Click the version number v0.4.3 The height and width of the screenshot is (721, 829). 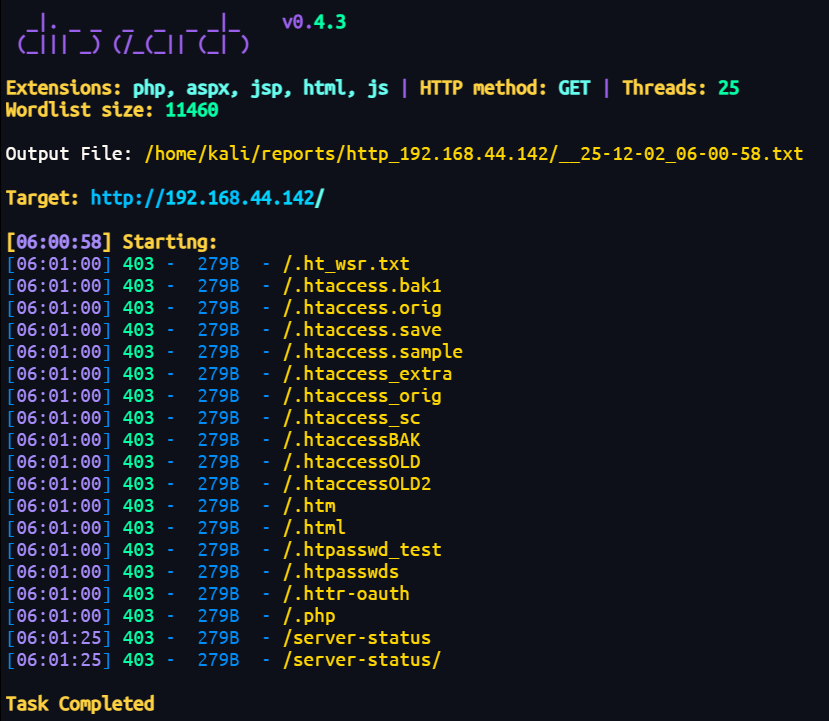pos(314,22)
